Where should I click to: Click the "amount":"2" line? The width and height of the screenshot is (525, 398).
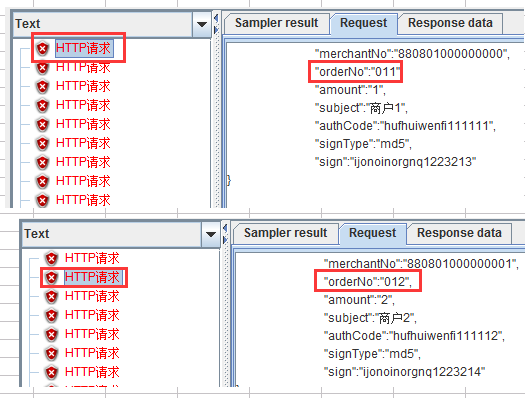(359, 300)
